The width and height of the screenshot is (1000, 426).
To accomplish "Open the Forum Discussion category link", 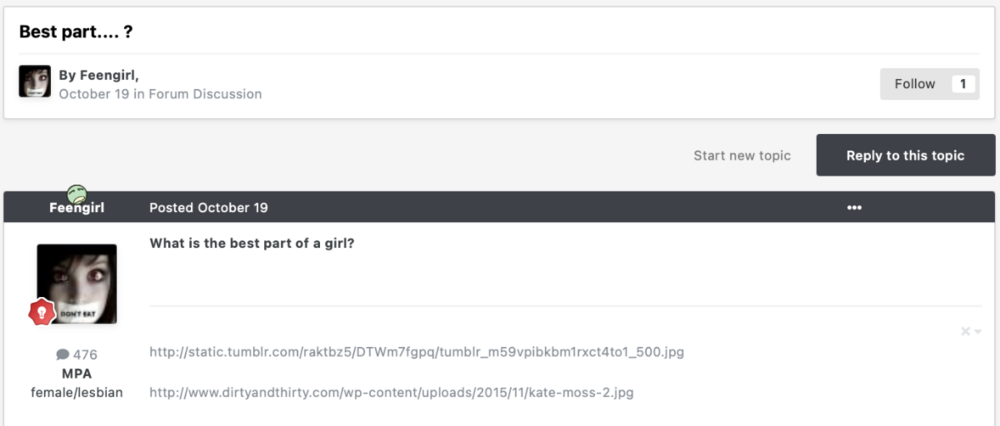I will pyautogui.click(x=205, y=94).
